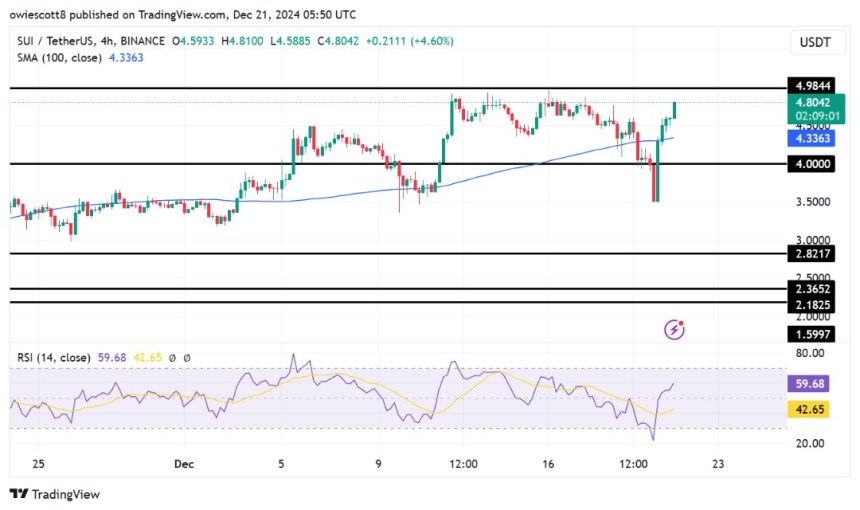Click the purple lightning bolt icon
Screen dimensions: 860x510
675,329
